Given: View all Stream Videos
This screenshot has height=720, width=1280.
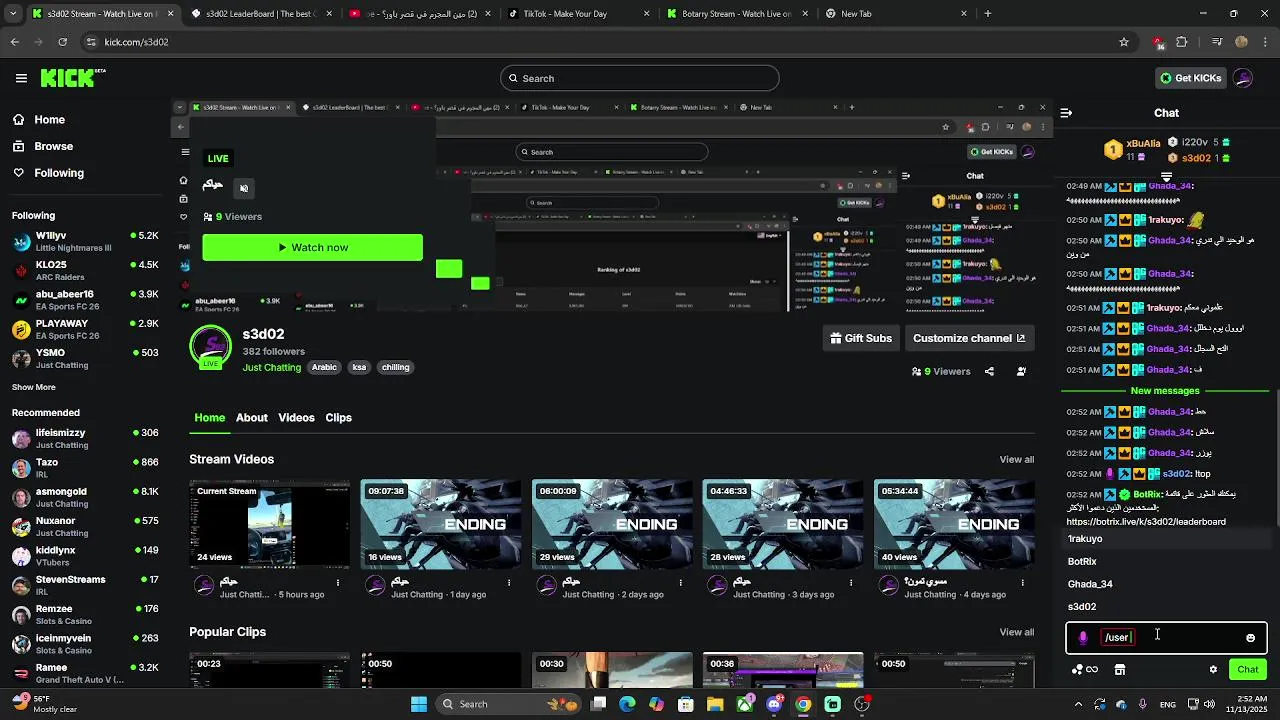Looking at the screenshot, I should pyautogui.click(x=1016, y=460).
